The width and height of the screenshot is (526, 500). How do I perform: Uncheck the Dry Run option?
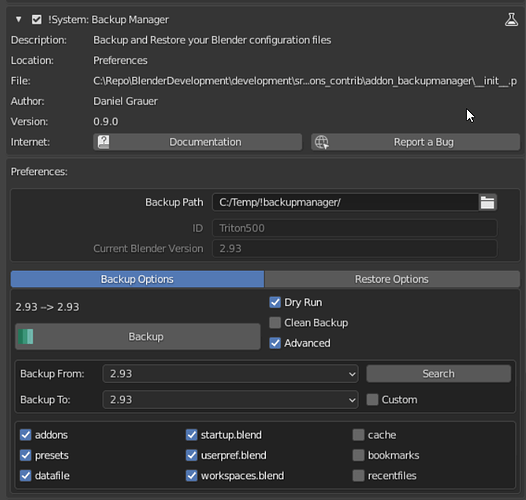tap(275, 302)
